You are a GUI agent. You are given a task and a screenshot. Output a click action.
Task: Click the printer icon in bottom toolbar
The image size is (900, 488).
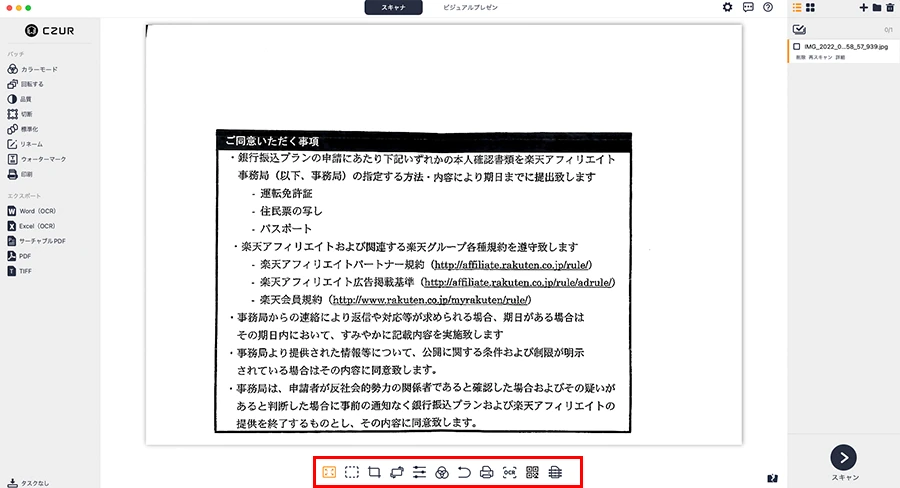pos(487,472)
